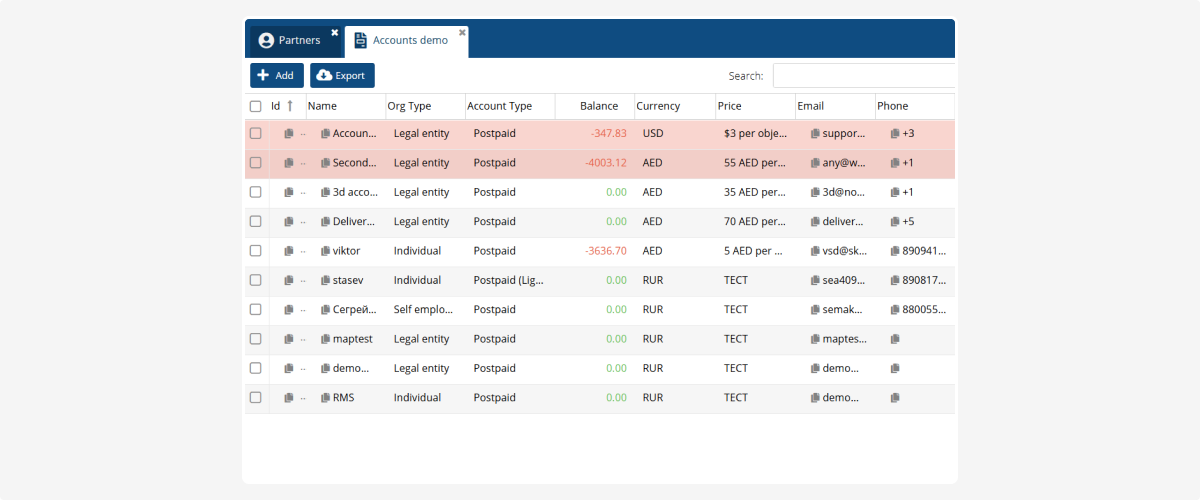
Task: Copy the +5 phone number via icon
Action: (895, 222)
